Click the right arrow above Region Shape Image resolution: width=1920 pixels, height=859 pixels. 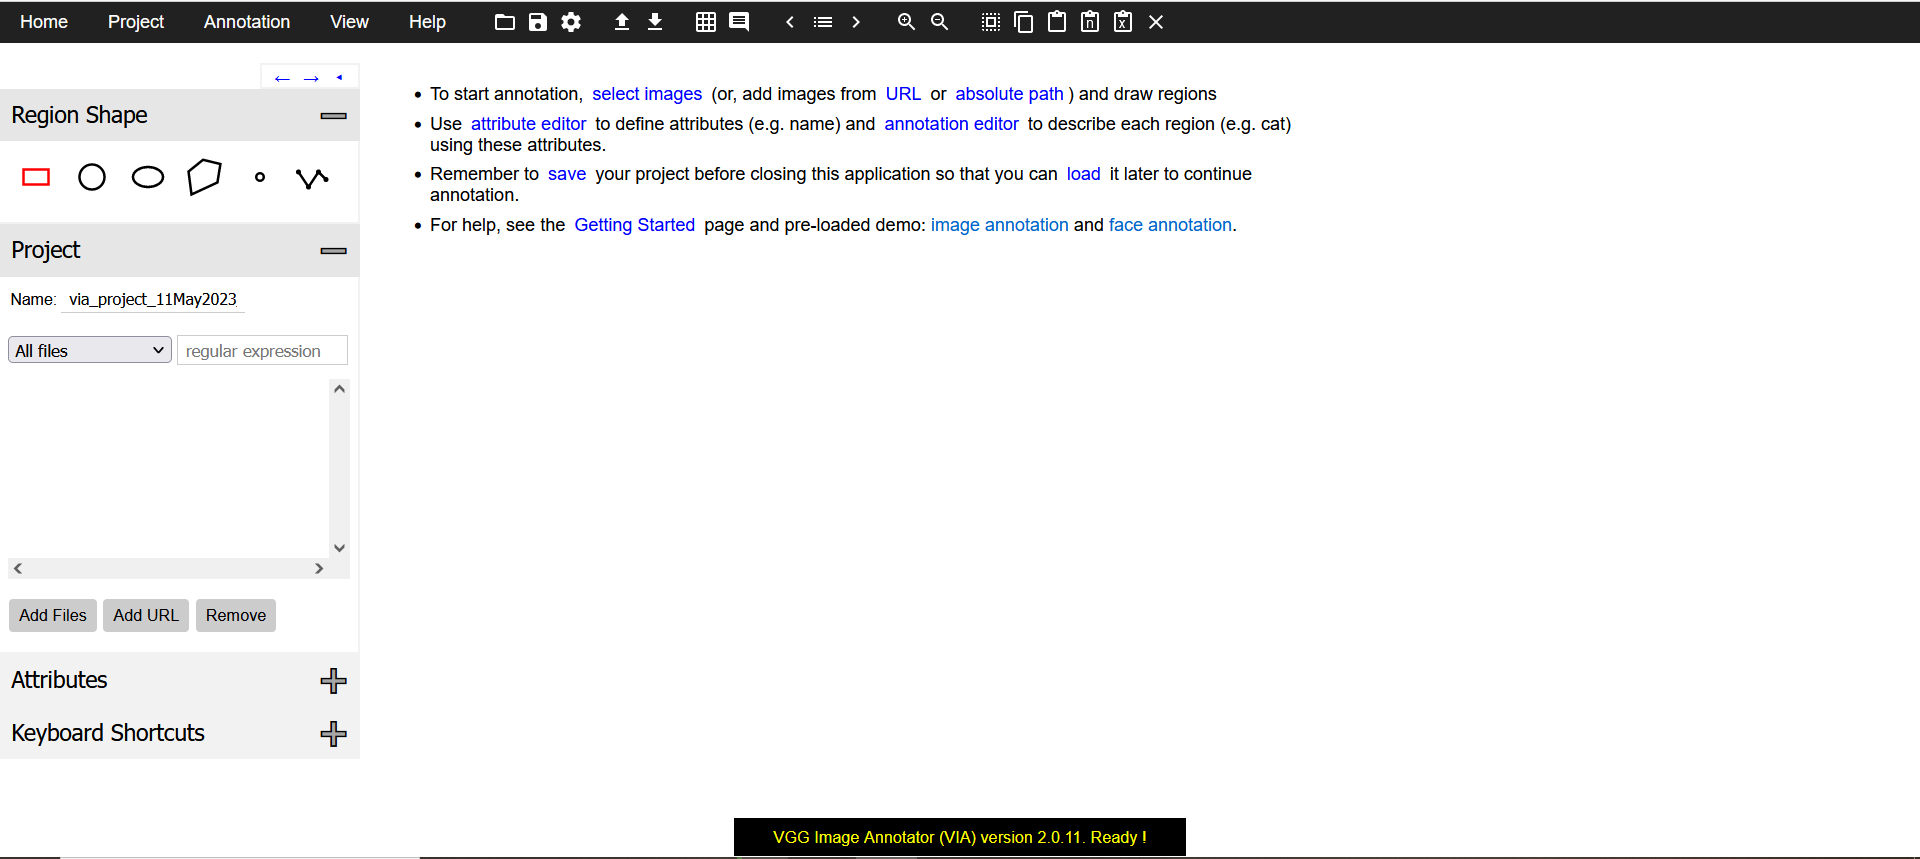(311, 78)
